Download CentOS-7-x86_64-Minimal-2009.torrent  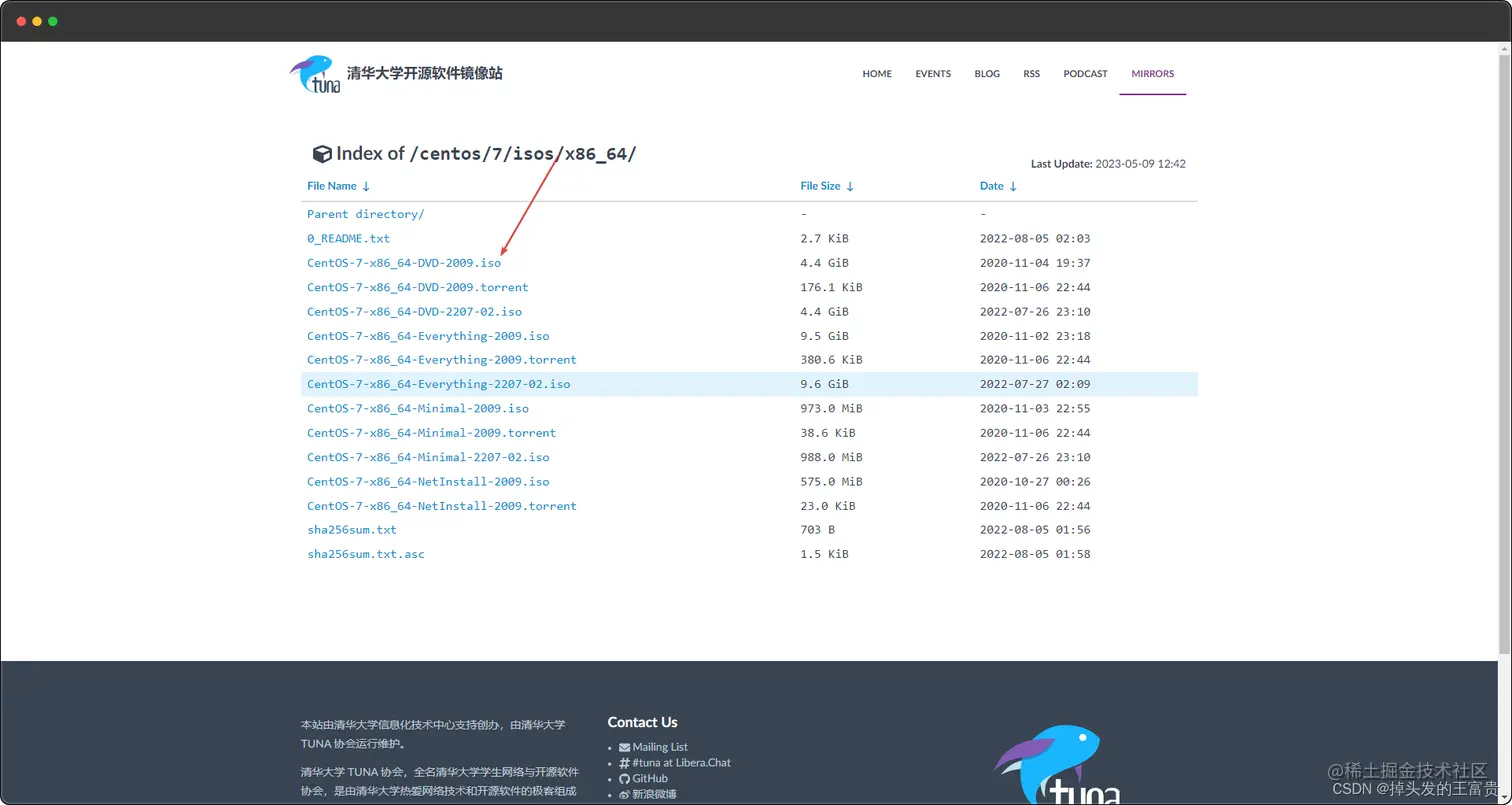click(431, 433)
